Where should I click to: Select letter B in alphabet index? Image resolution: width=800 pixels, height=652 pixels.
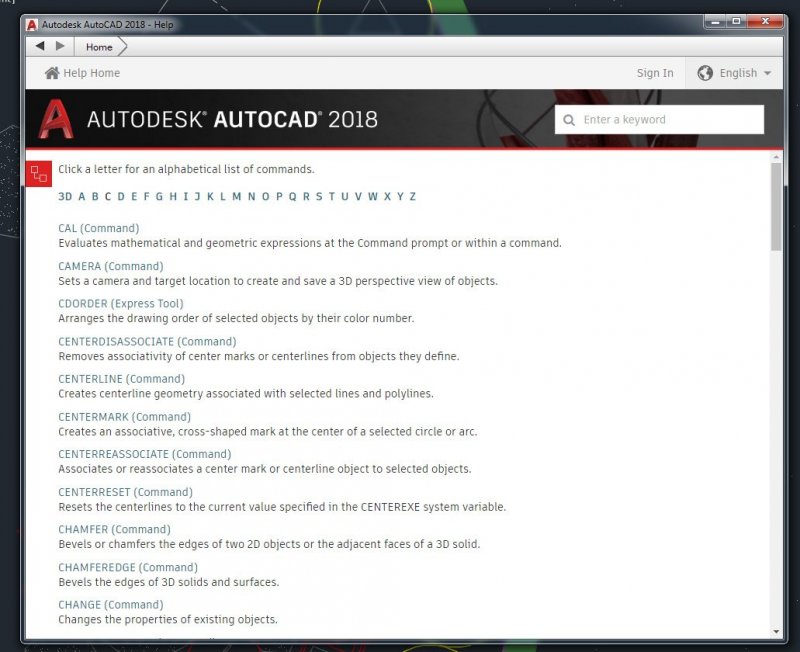click(x=95, y=196)
